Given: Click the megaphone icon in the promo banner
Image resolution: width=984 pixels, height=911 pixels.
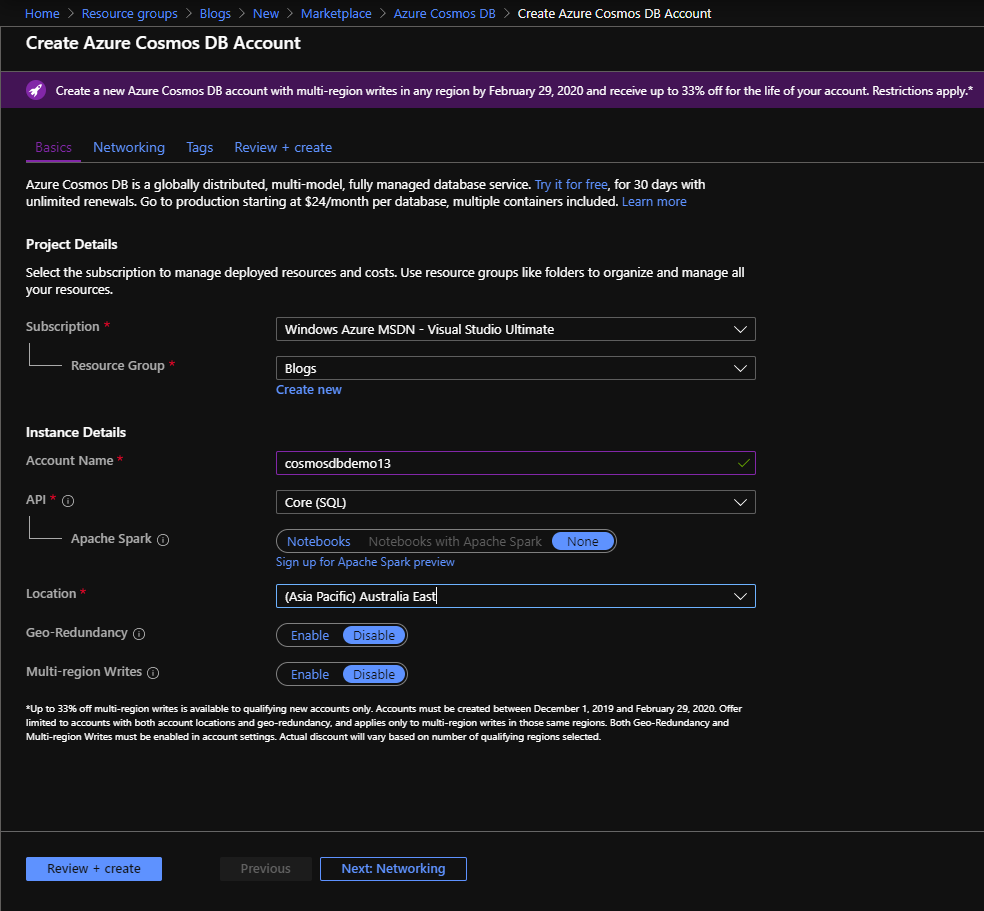Looking at the screenshot, I should 38,90.
